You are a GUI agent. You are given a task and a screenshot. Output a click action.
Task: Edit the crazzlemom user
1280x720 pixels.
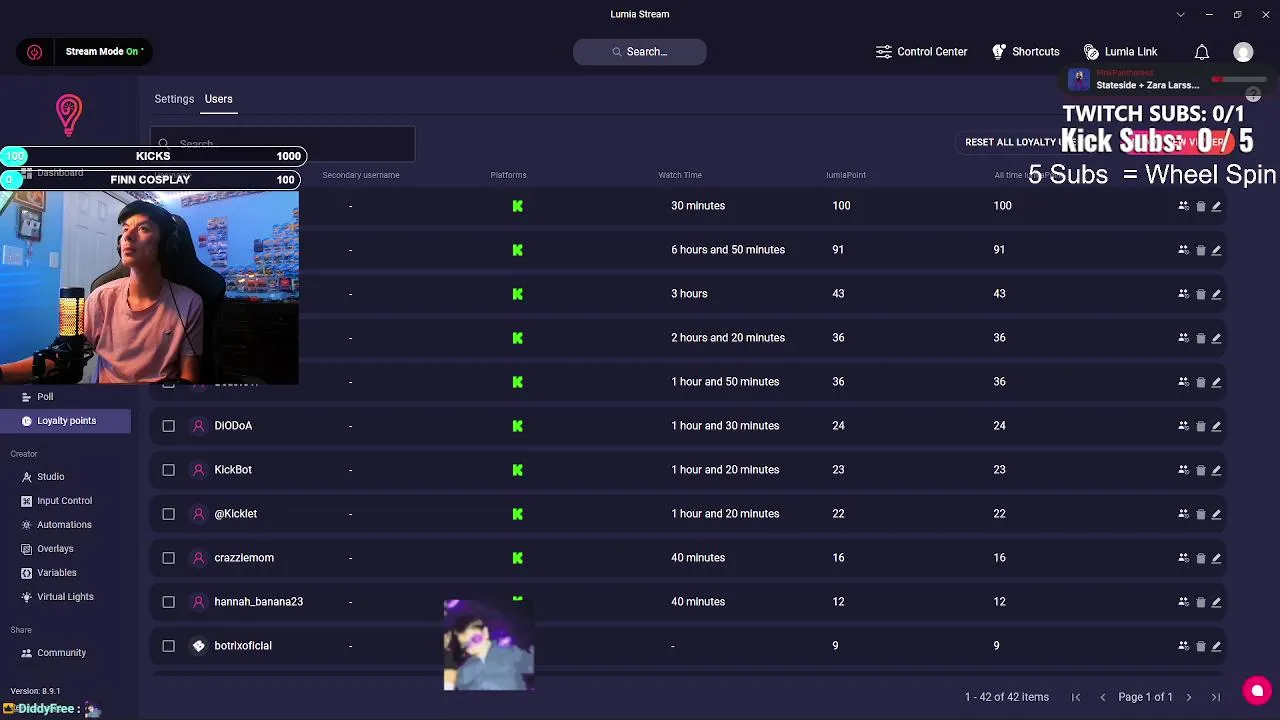click(x=1216, y=558)
